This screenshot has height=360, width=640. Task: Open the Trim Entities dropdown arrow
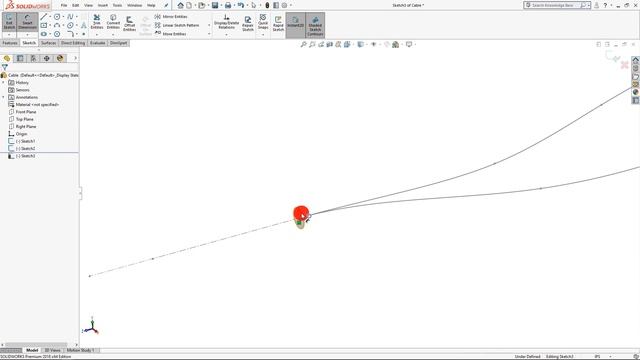tap(97, 35)
